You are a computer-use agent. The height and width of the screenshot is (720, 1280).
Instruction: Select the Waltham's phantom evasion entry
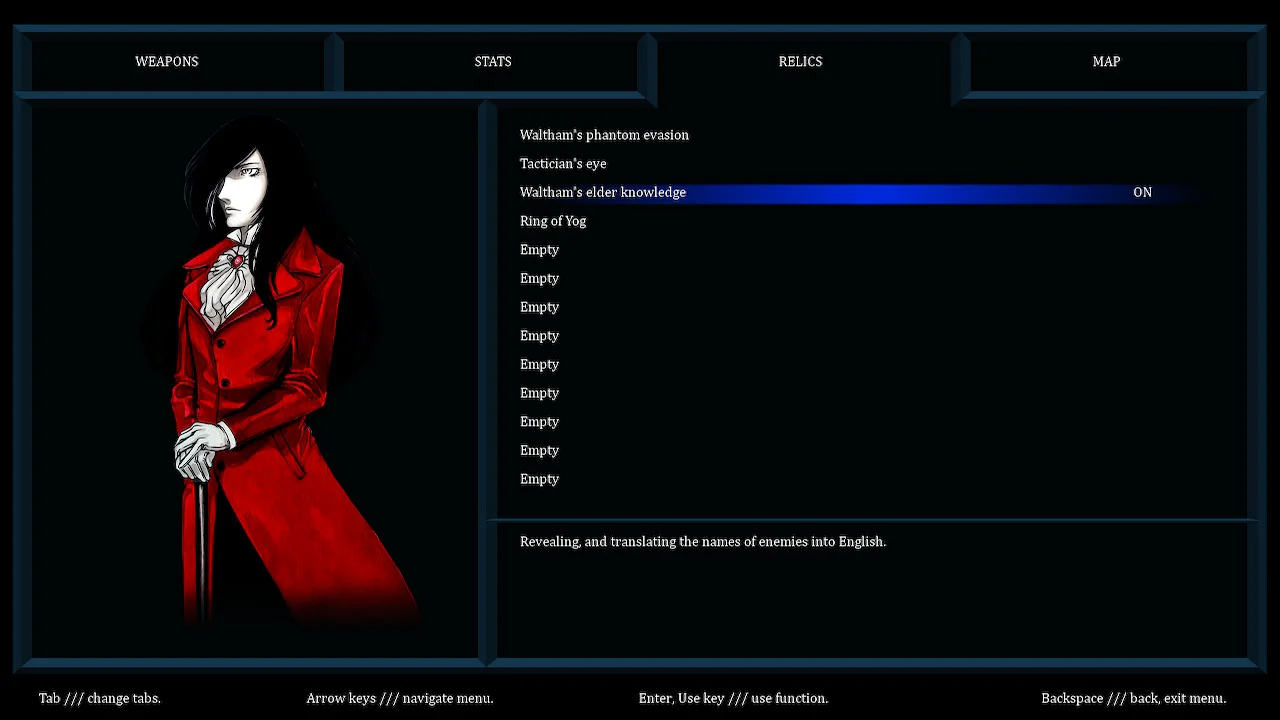[x=604, y=135]
